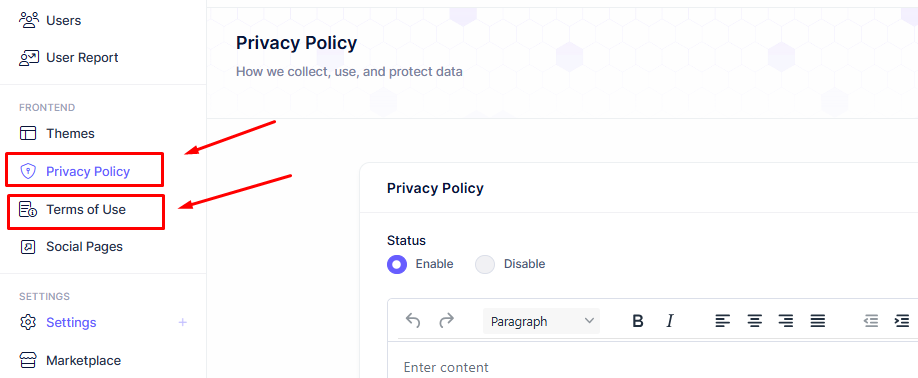Align text left in the editor
Screen dimensions: 918x378
tap(722, 321)
